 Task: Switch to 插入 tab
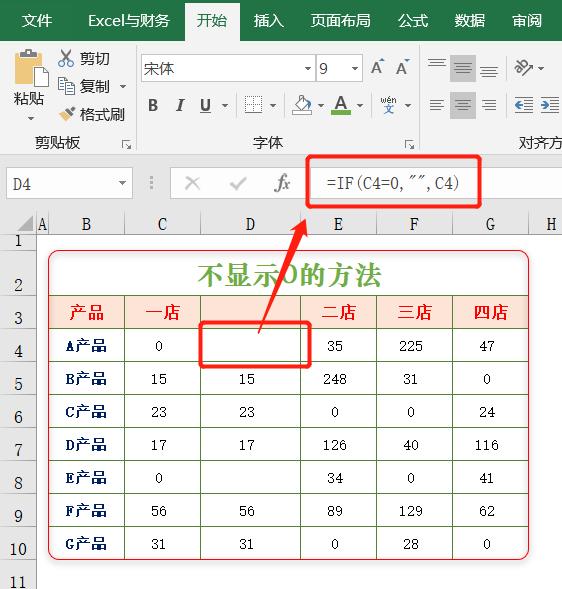pos(269,21)
